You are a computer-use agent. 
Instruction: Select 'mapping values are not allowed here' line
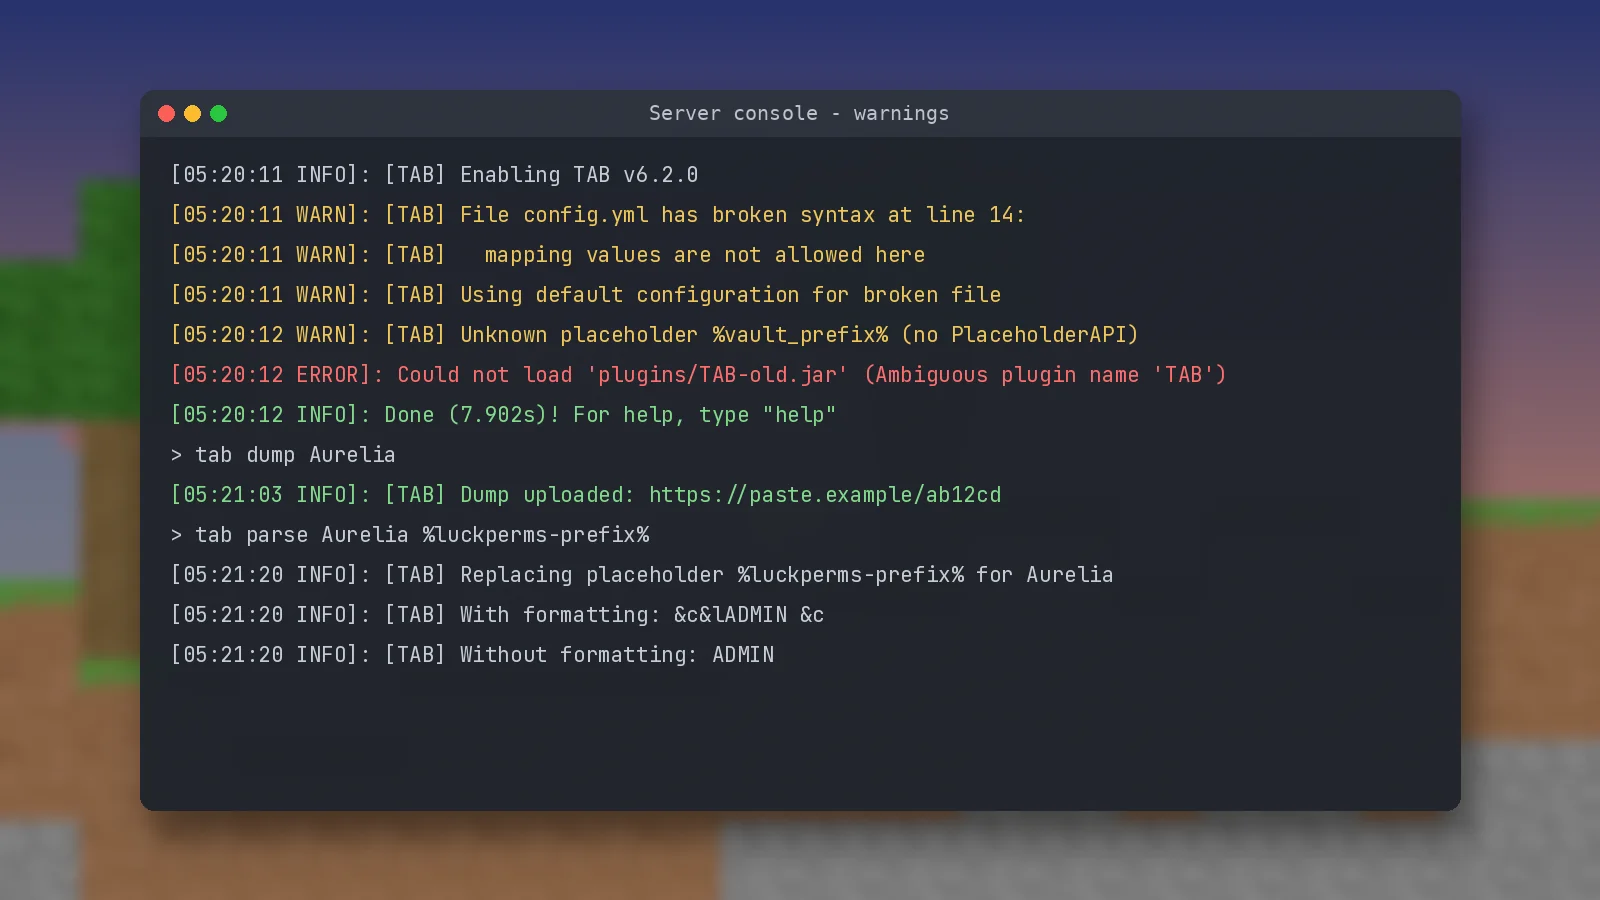coord(548,255)
